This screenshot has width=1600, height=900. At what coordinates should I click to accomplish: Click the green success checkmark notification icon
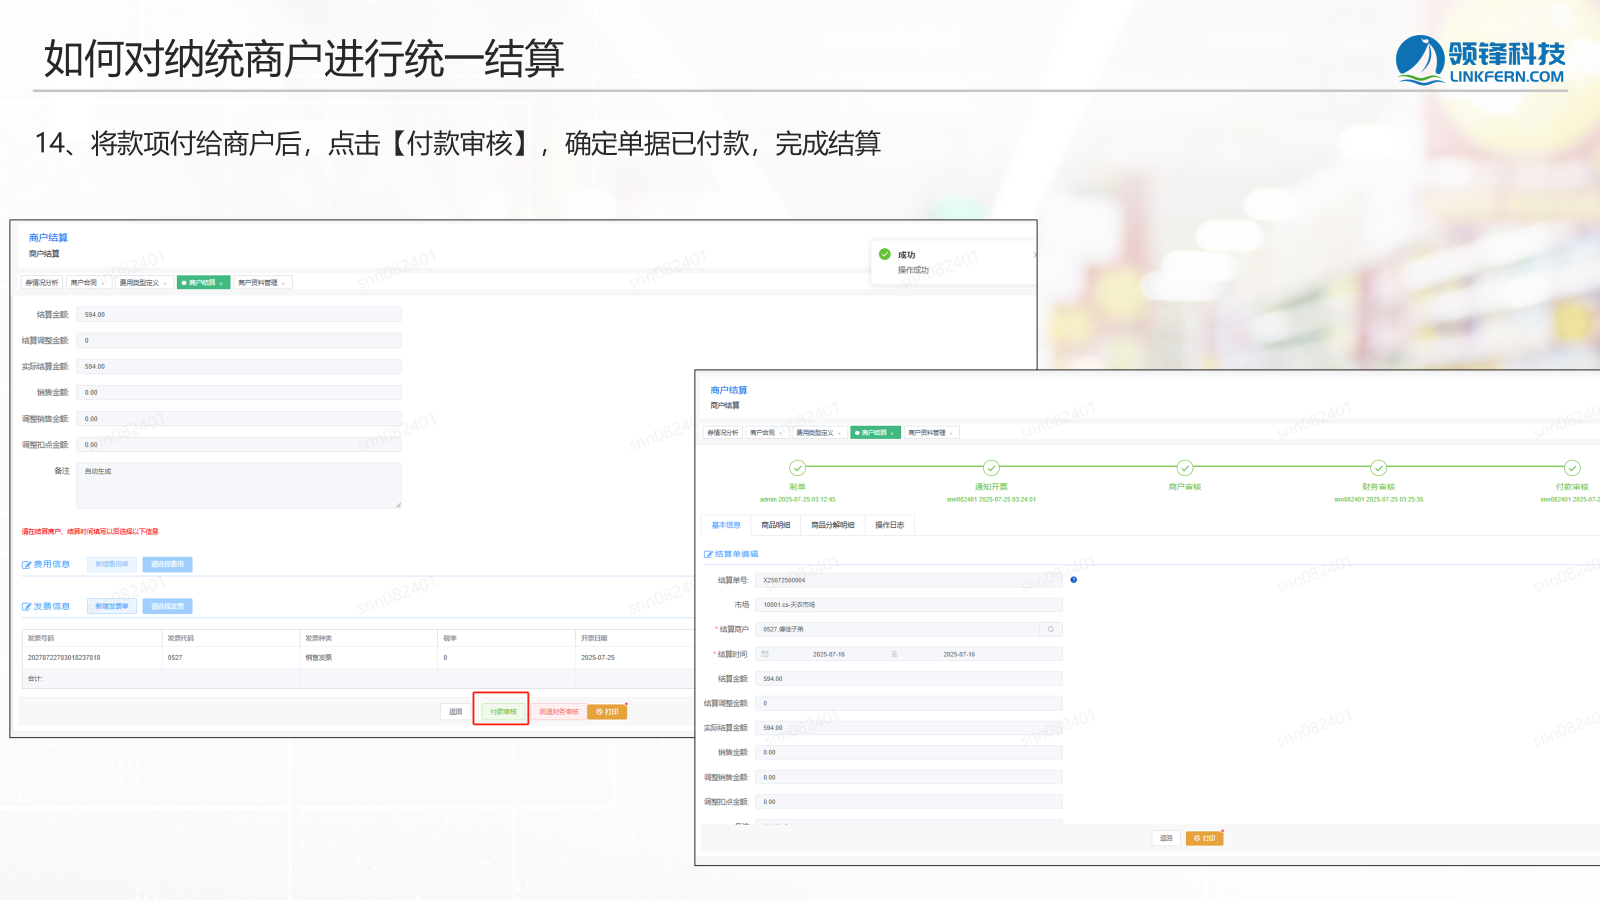pyautogui.click(x=884, y=254)
